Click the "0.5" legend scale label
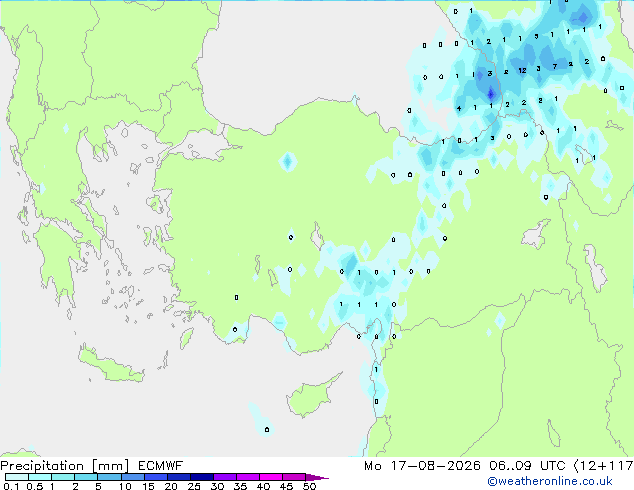The image size is (634, 490). (x=34, y=486)
